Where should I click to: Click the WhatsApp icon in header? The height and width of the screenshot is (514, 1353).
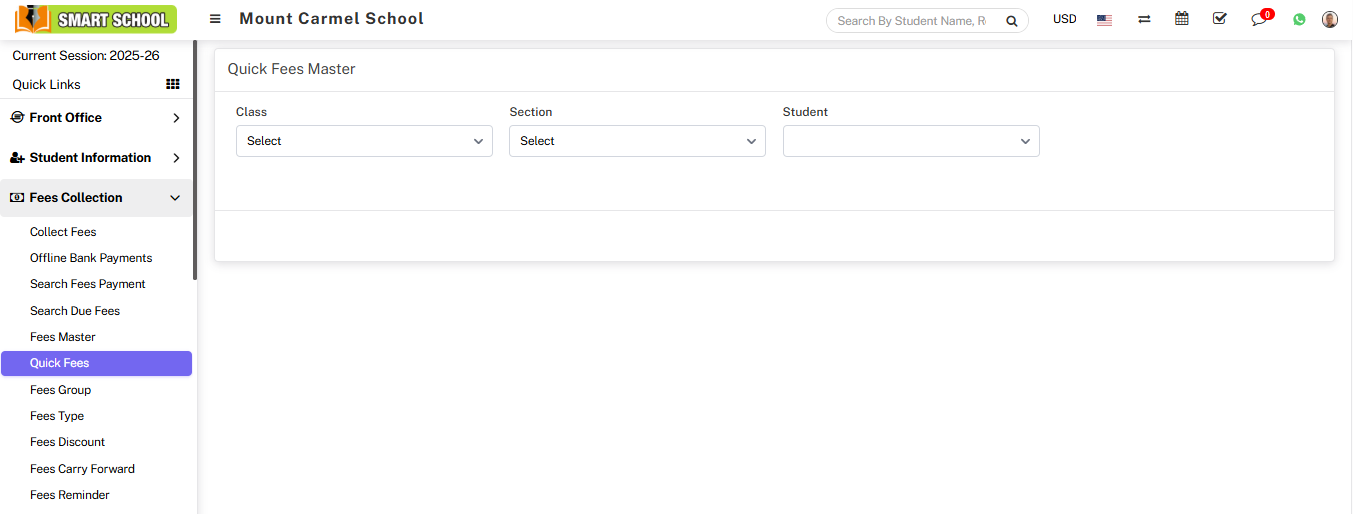[1299, 20]
